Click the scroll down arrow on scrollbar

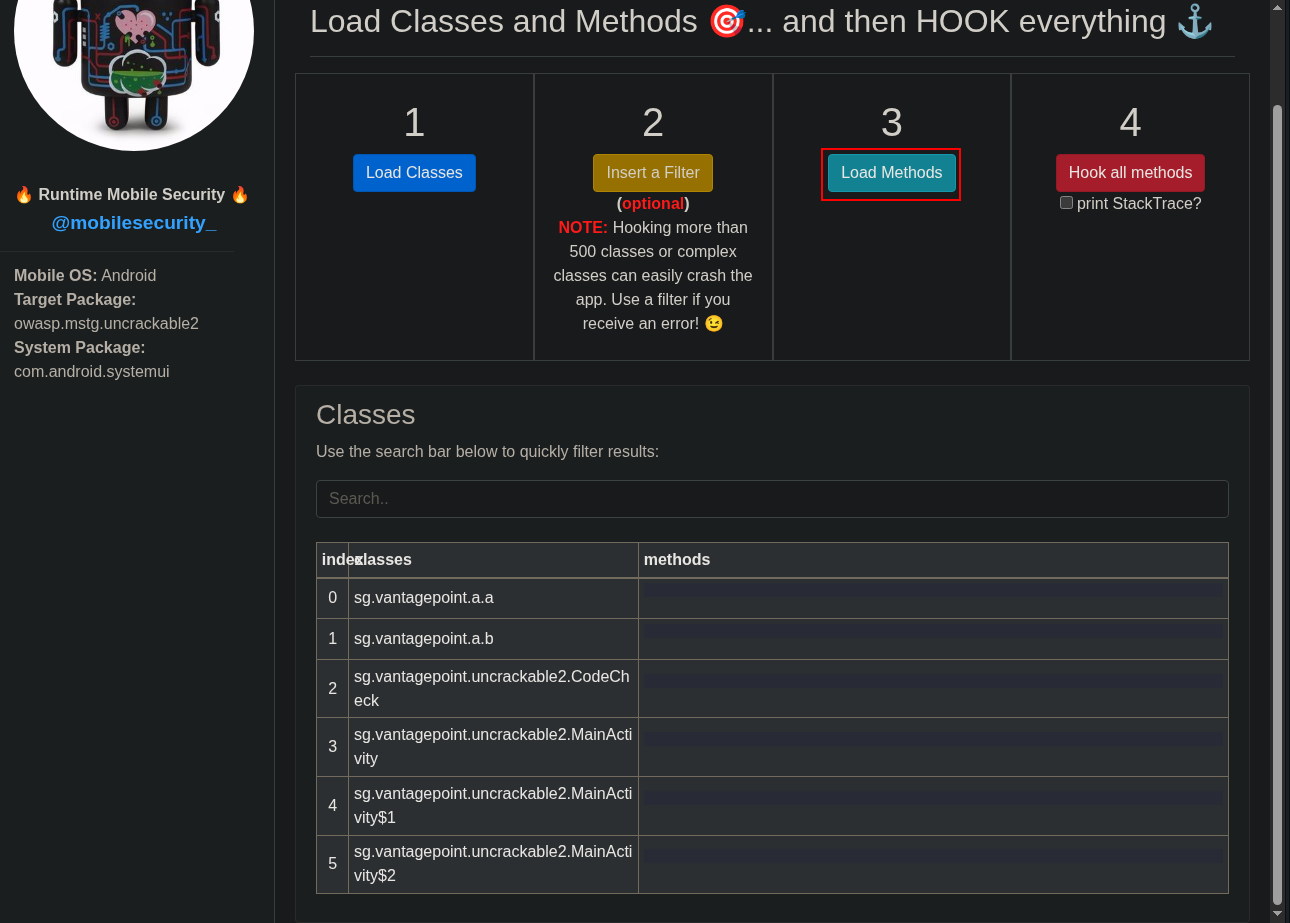(1277, 914)
